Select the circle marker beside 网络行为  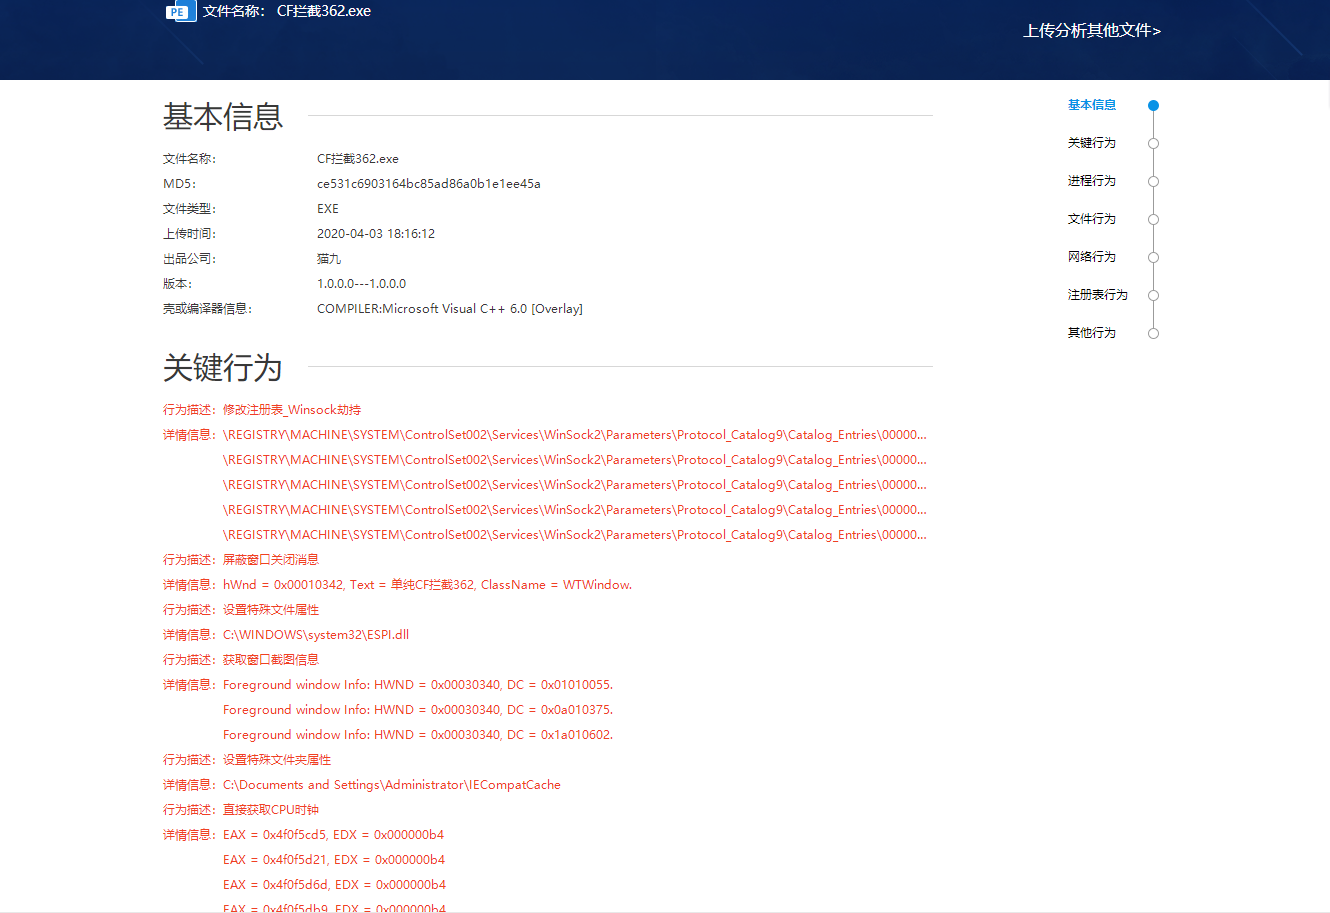coord(1153,257)
